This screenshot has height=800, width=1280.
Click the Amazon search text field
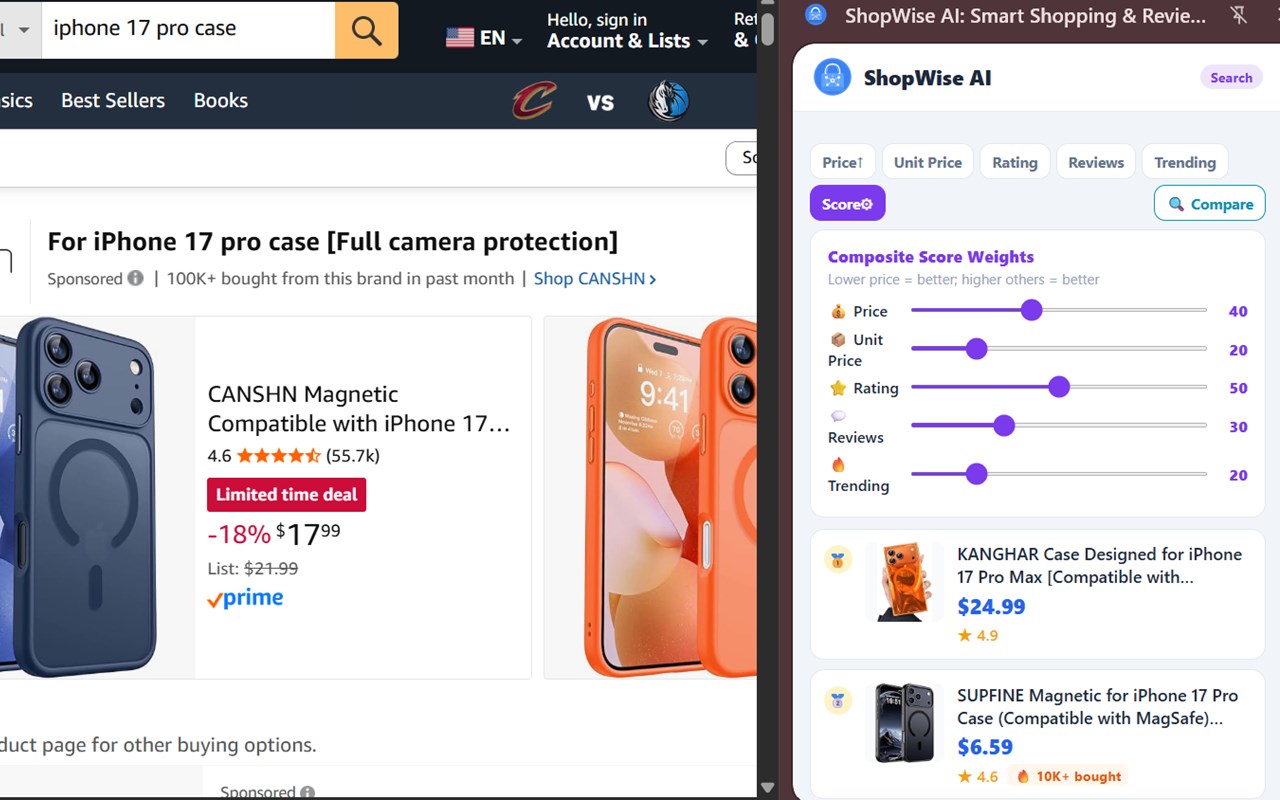pos(188,29)
